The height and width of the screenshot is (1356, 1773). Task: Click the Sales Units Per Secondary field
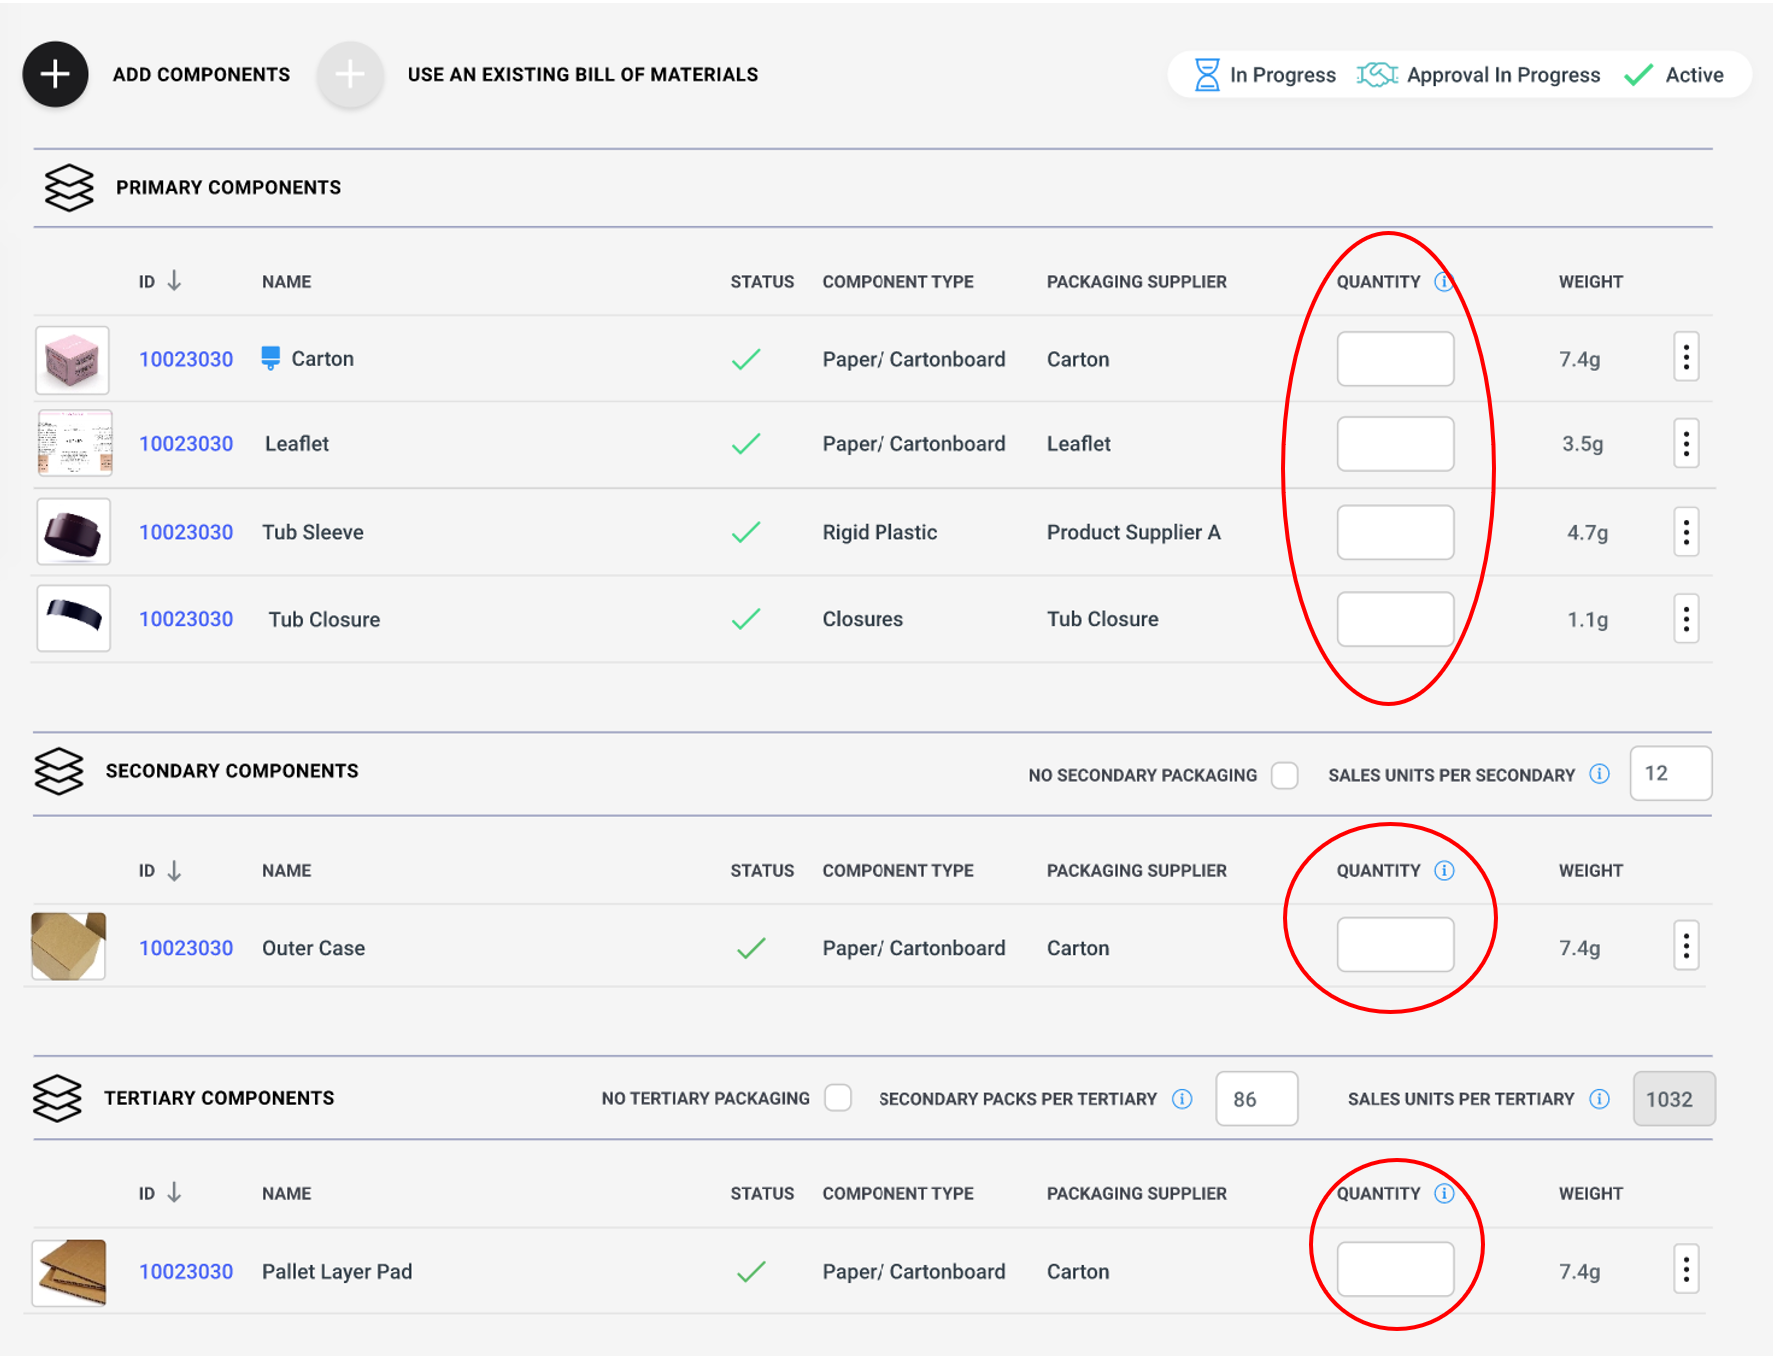(1670, 774)
